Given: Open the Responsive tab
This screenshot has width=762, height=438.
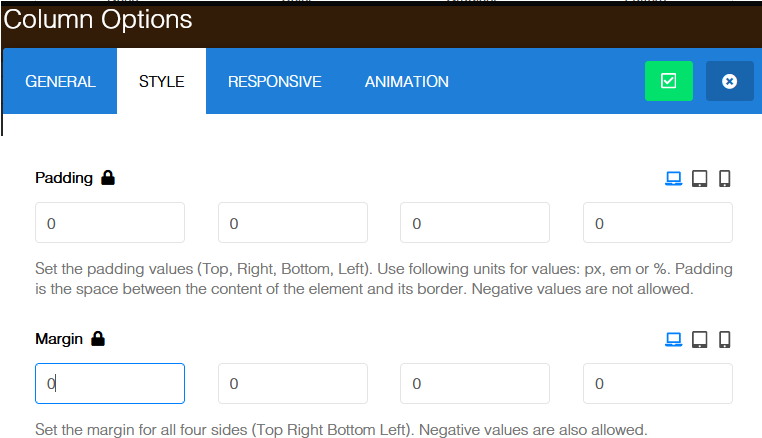Looking at the screenshot, I should coord(274,82).
